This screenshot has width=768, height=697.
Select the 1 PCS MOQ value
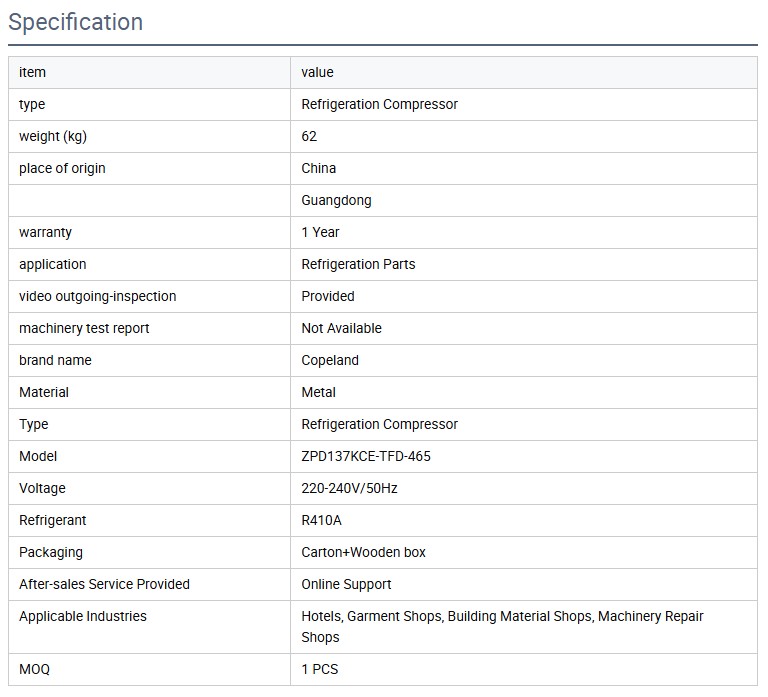[x=320, y=669]
